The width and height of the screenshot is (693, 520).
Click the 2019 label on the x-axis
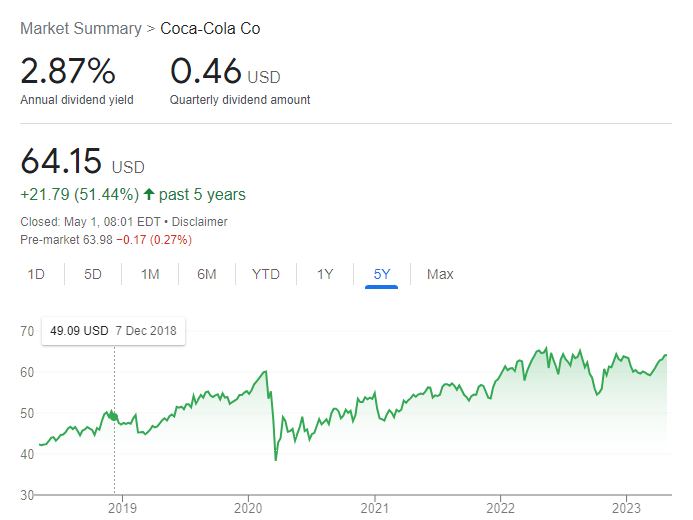pyautogui.click(x=122, y=508)
